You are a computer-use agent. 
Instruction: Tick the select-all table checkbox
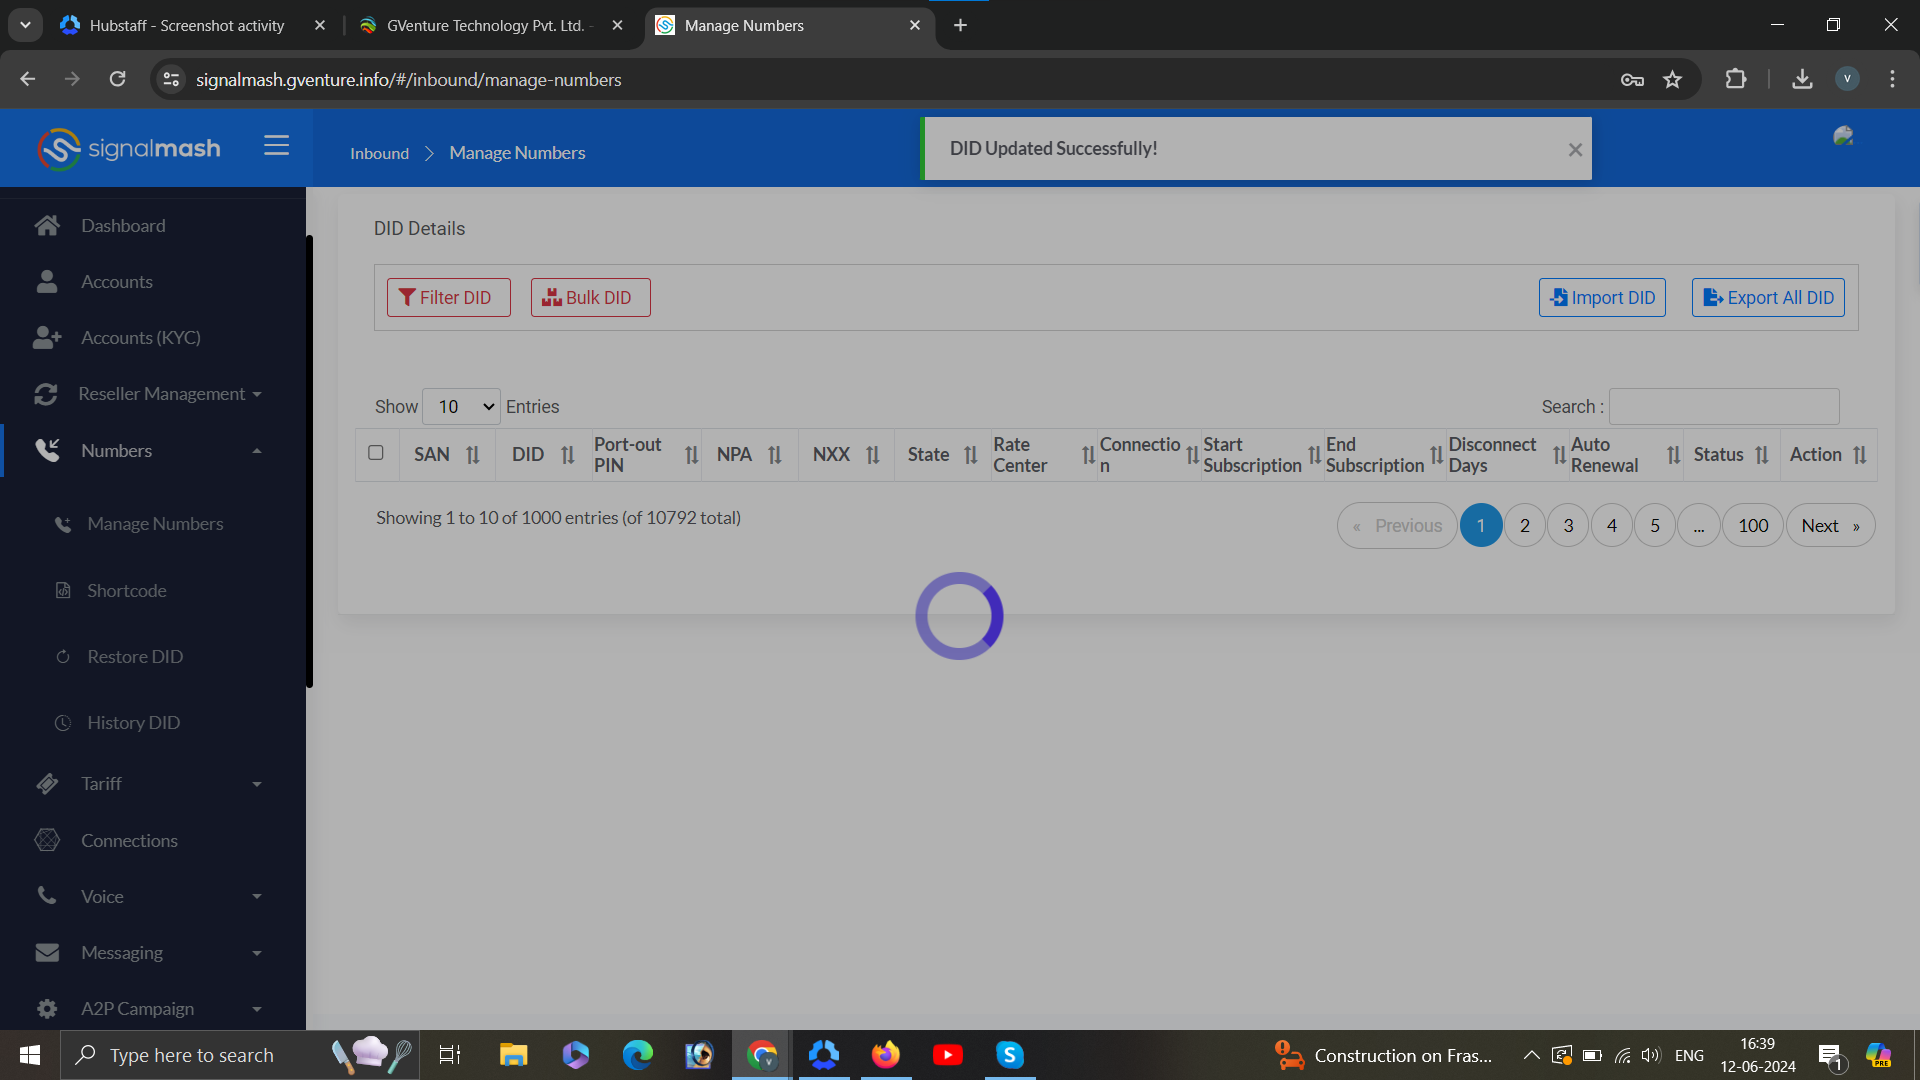(x=376, y=453)
